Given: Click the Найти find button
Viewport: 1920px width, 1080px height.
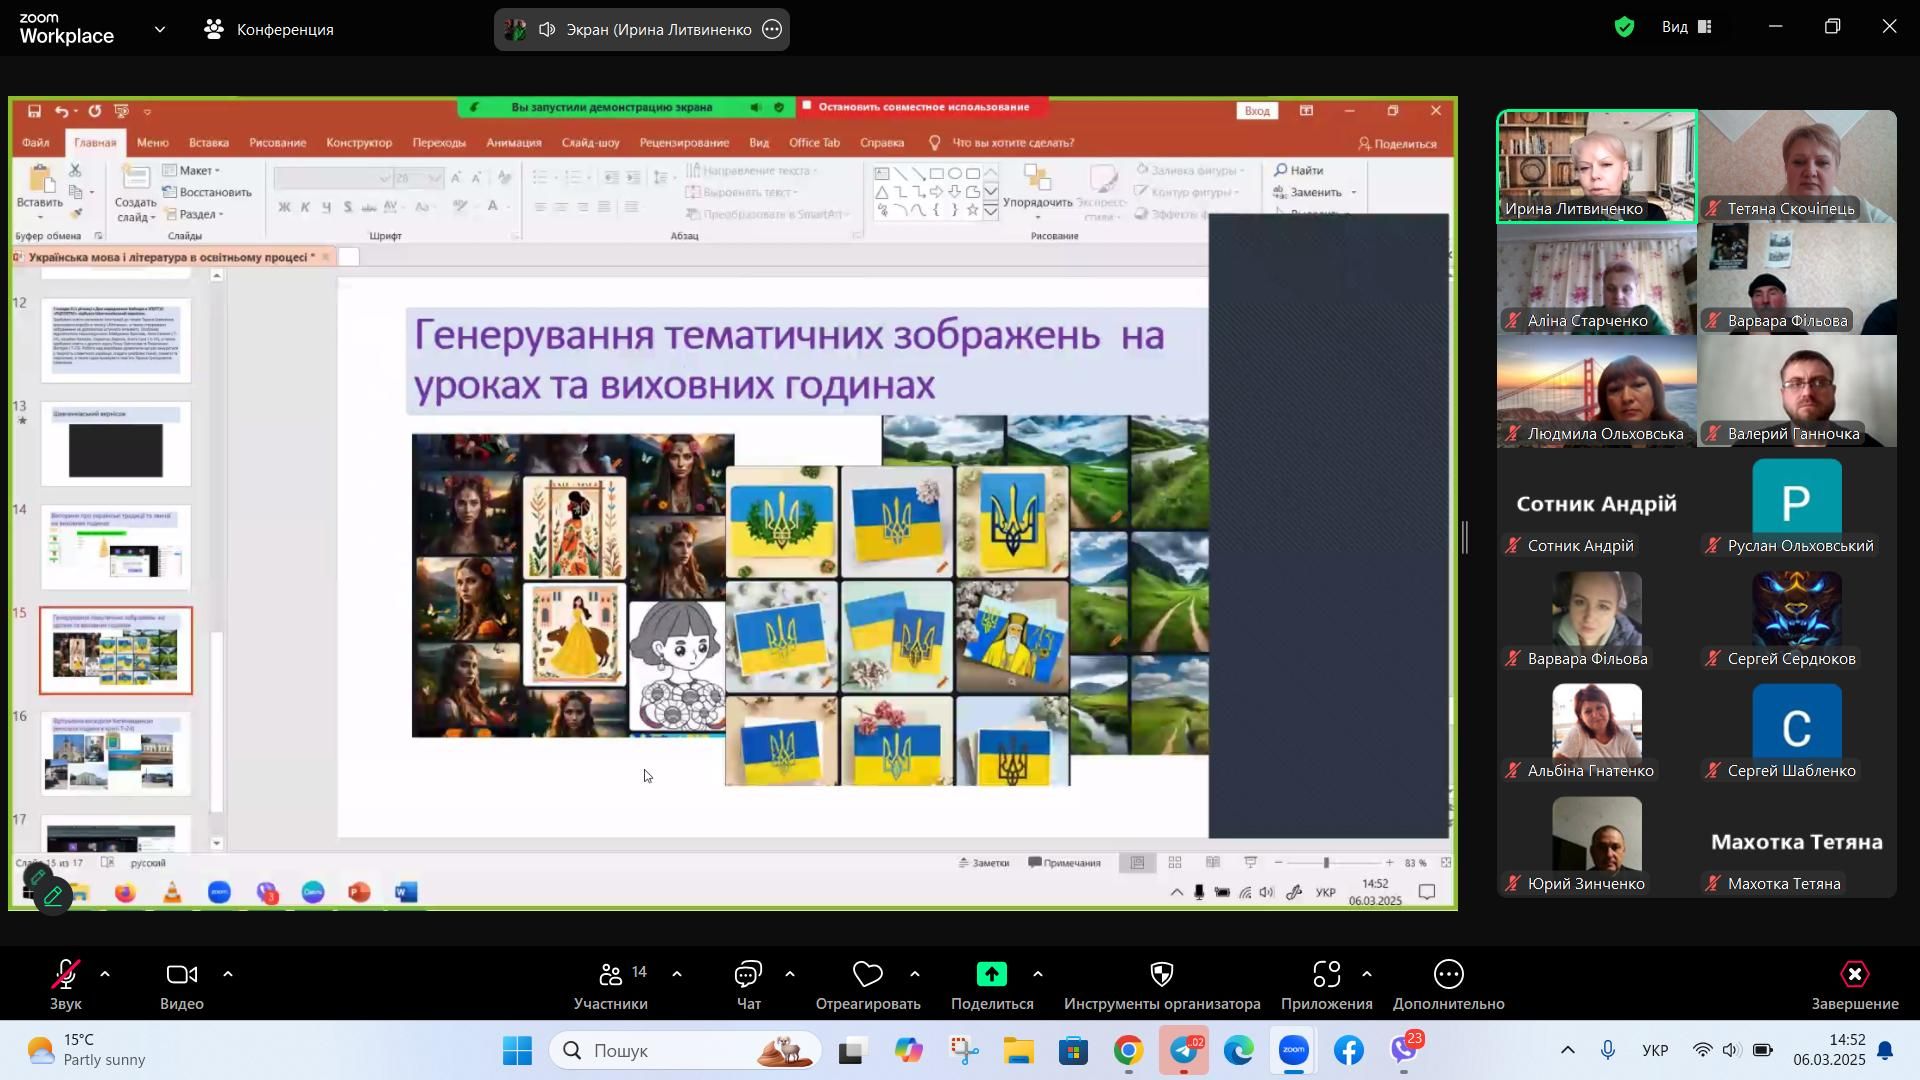Looking at the screenshot, I should click(x=1299, y=171).
